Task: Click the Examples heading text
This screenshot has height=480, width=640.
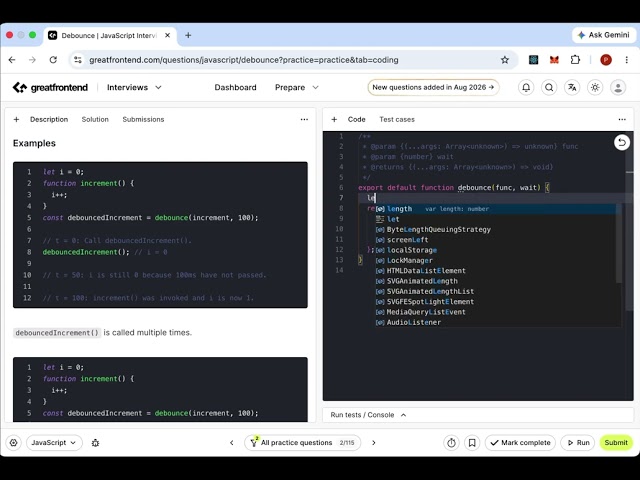Action: pyautogui.click(x=34, y=143)
